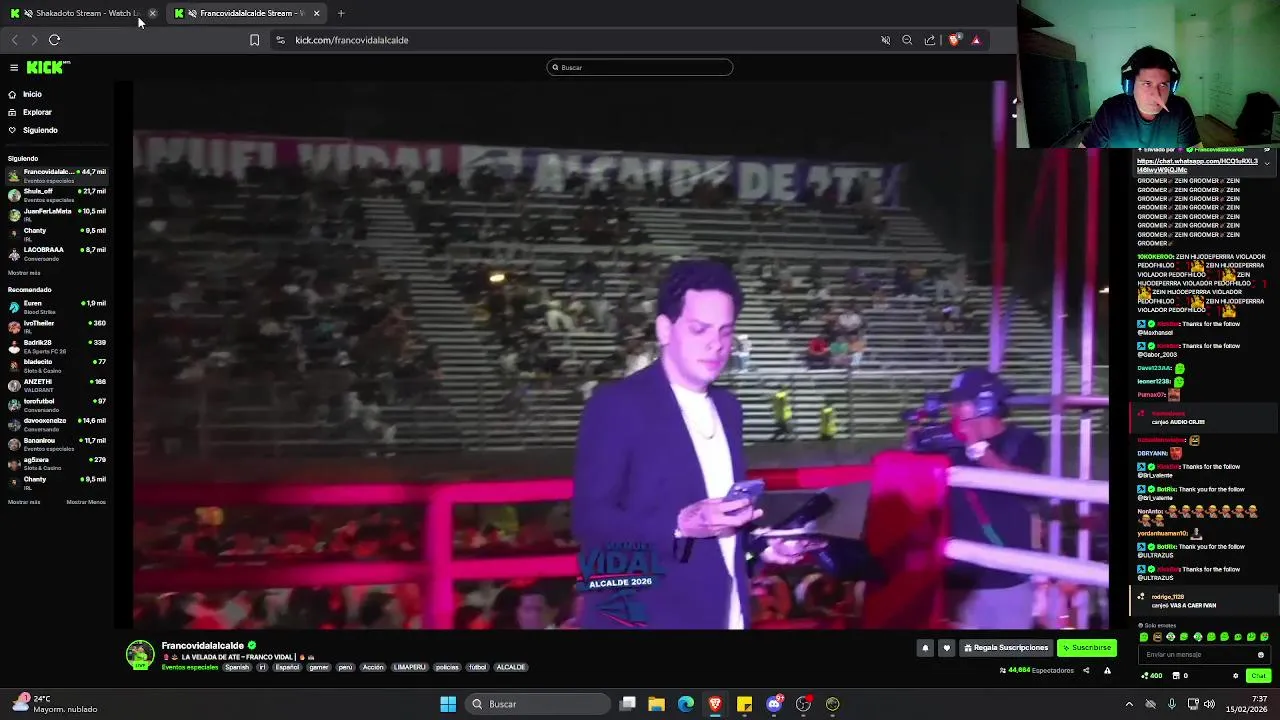Viewport: 1280px width, 720px height.
Task: Open a new browser tab
Action: 341,13
